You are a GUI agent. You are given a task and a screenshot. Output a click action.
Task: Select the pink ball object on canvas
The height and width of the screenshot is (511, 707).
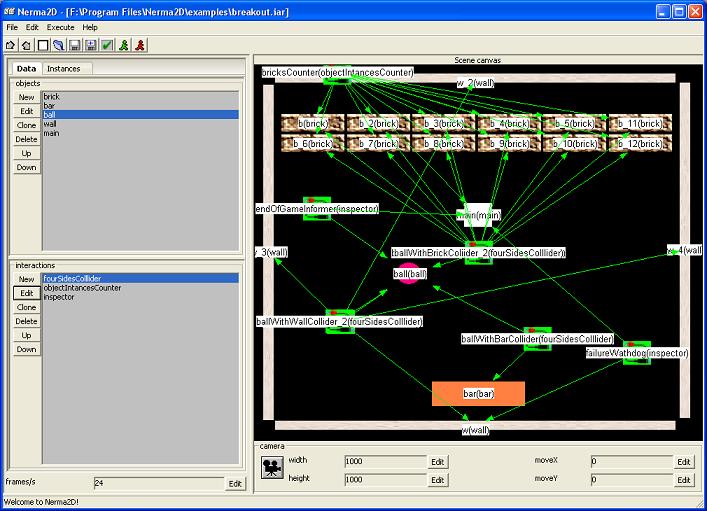coord(408,273)
